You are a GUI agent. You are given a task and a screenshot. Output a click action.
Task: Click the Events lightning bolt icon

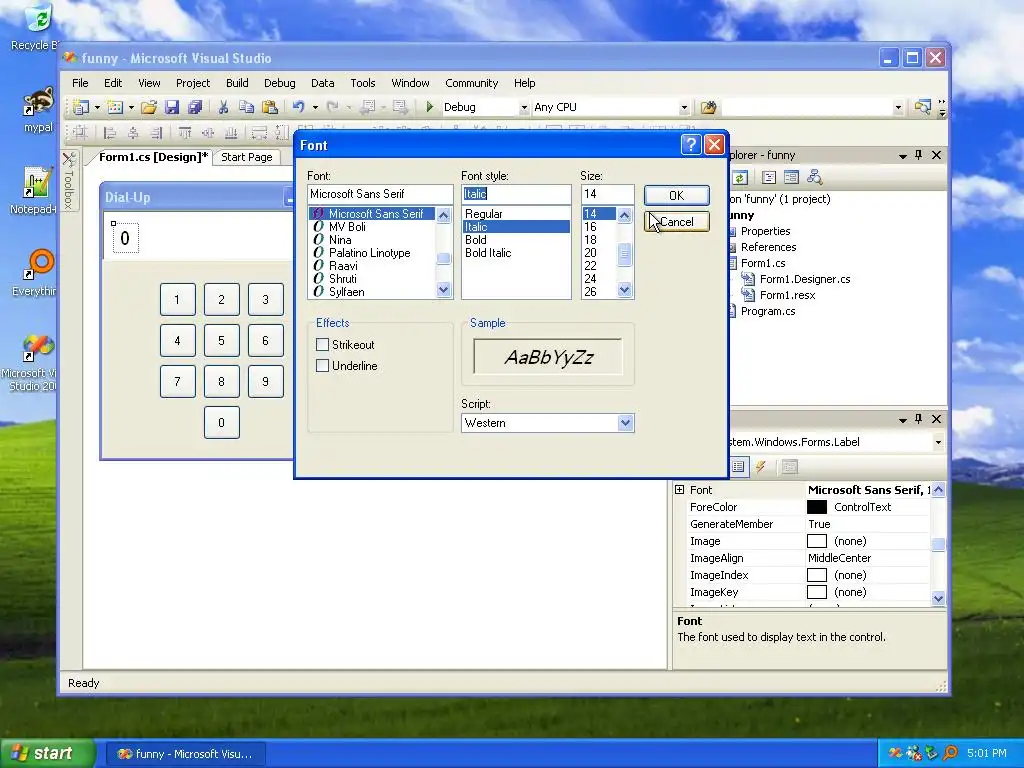pyautogui.click(x=761, y=467)
